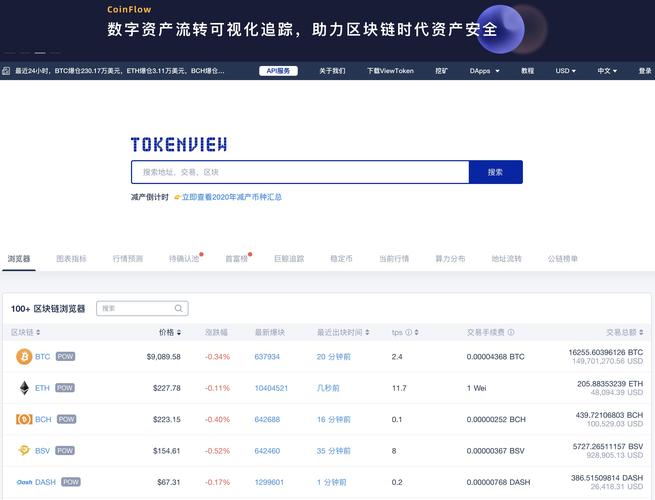Click the CoinFlow banner title
The height and width of the screenshot is (500, 655).
pyautogui.click(x=129, y=10)
